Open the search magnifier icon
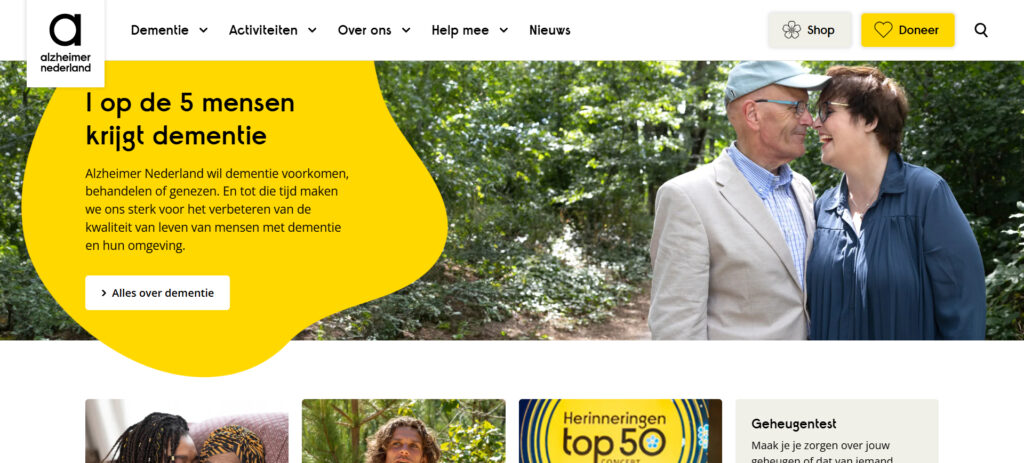This screenshot has width=1024, height=463. 981,30
